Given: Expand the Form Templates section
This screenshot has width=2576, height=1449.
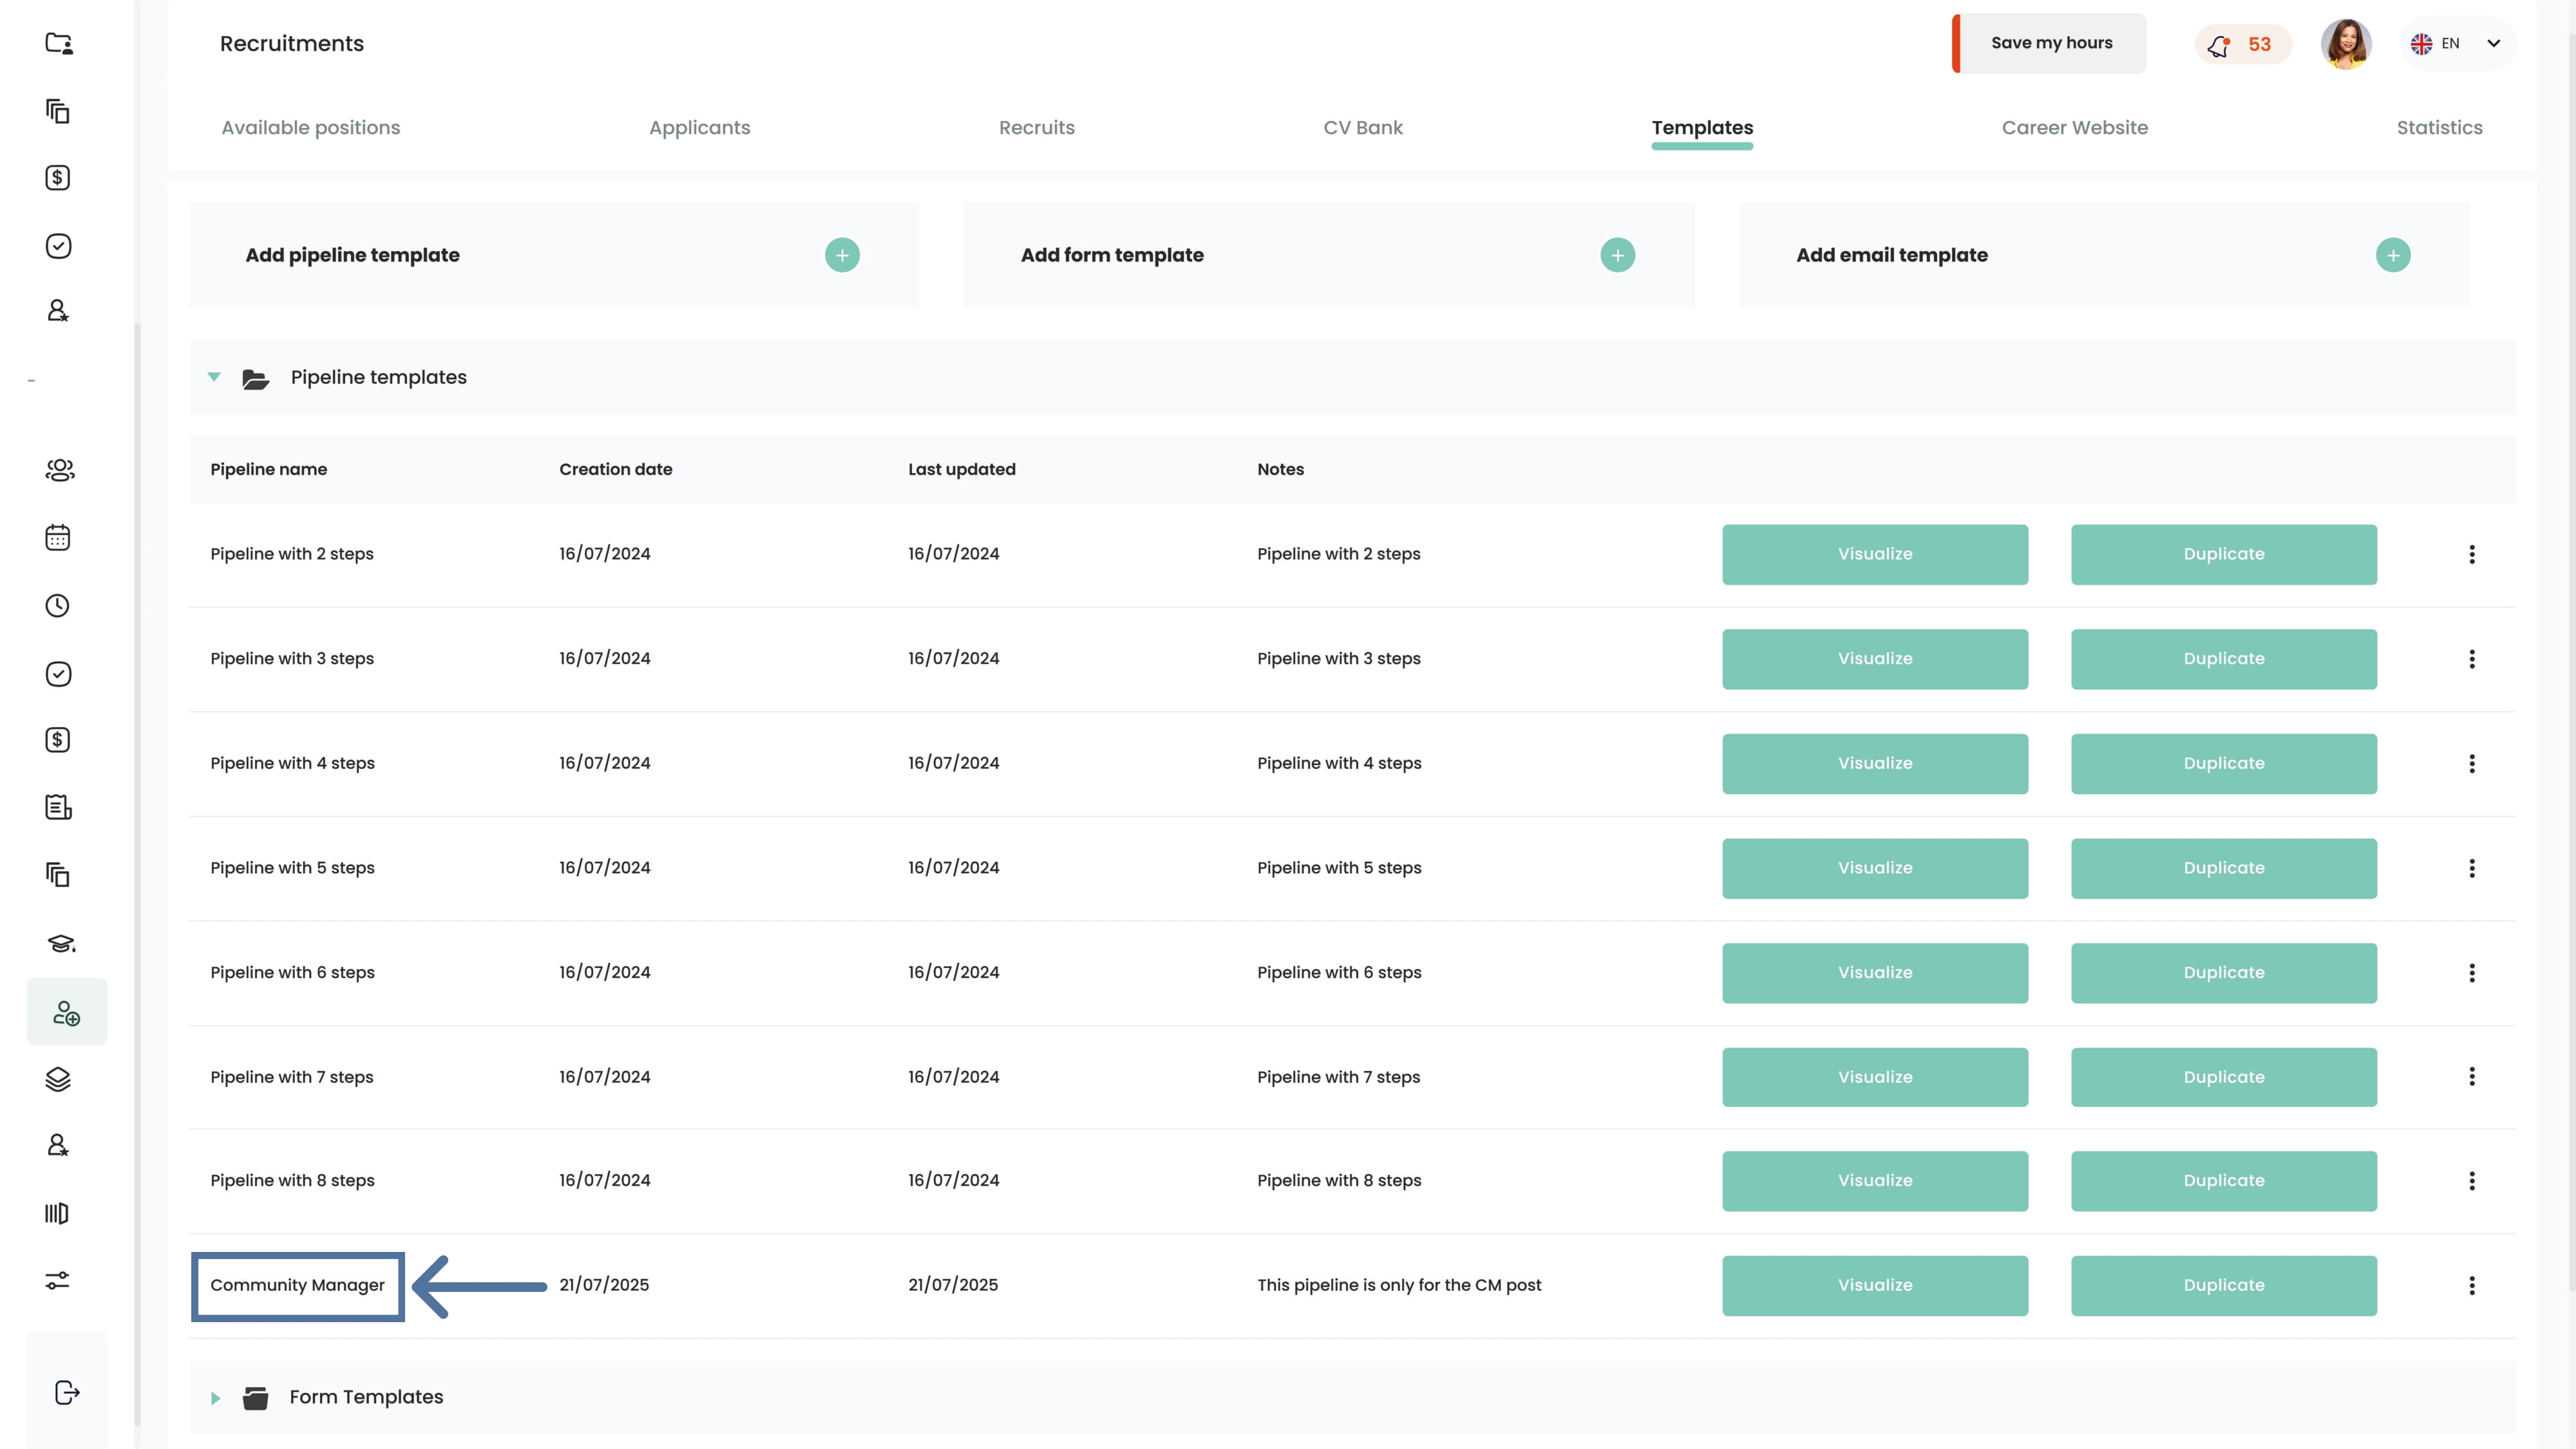Looking at the screenshot, I should click(x=215, y=1398).
